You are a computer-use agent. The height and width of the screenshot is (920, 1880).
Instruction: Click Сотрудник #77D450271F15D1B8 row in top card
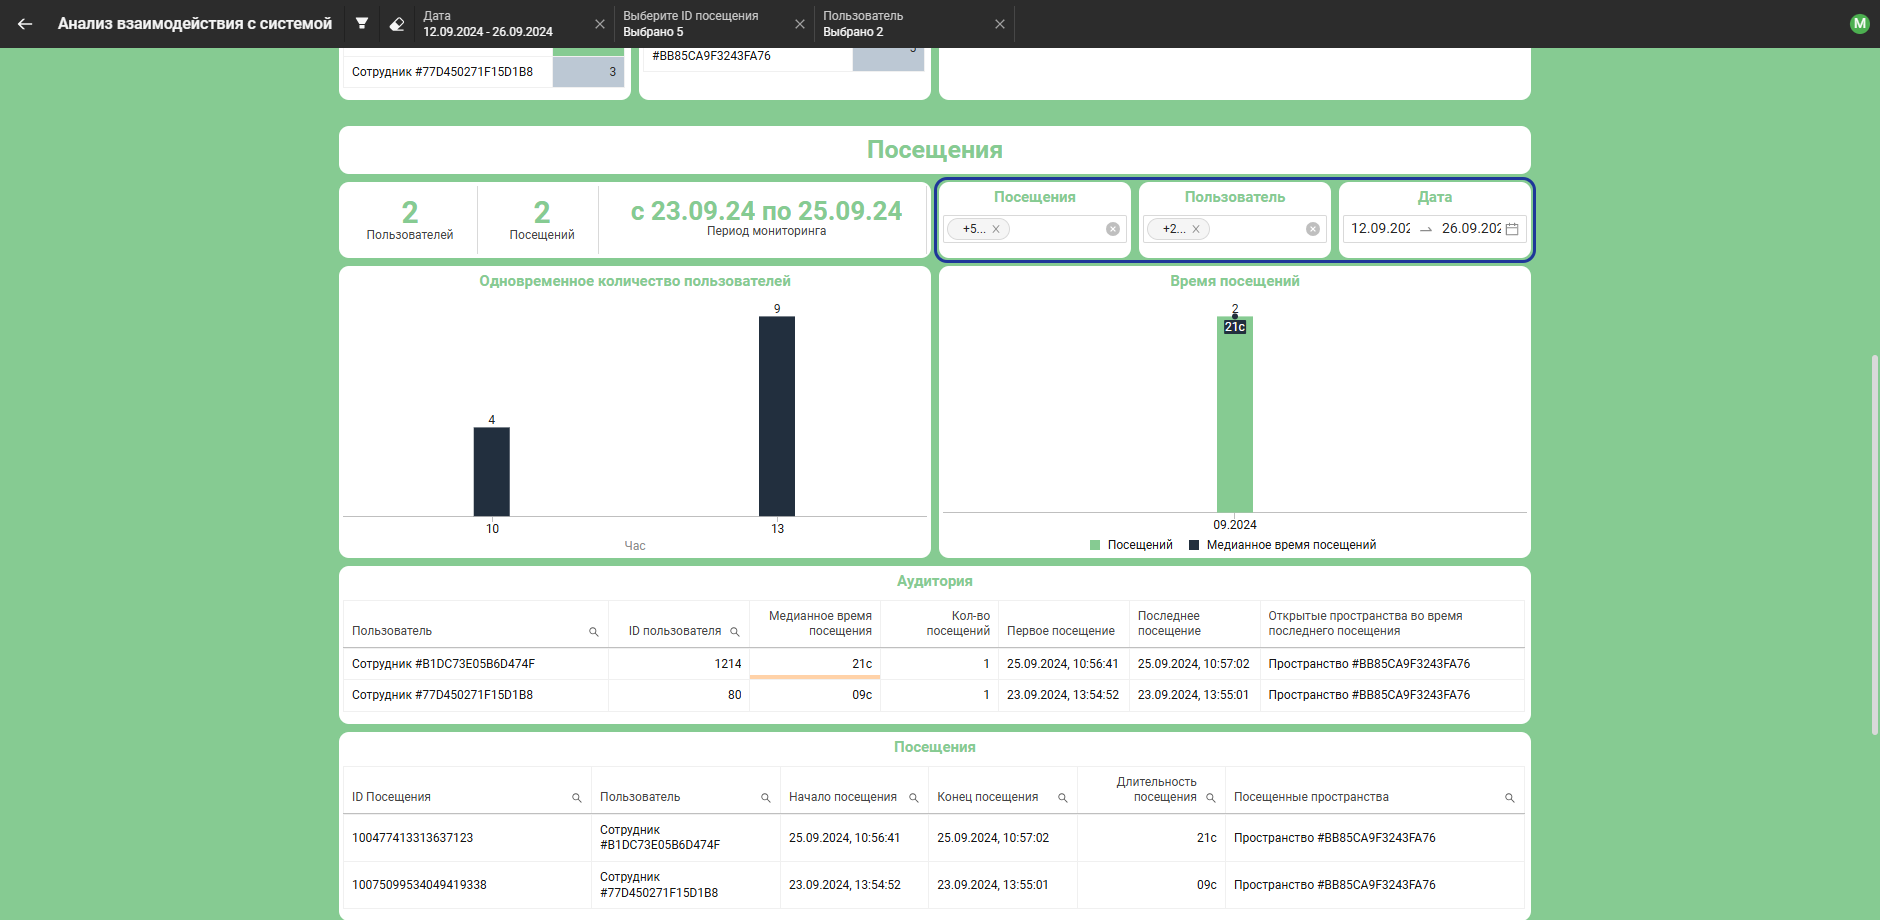[484, 72]
